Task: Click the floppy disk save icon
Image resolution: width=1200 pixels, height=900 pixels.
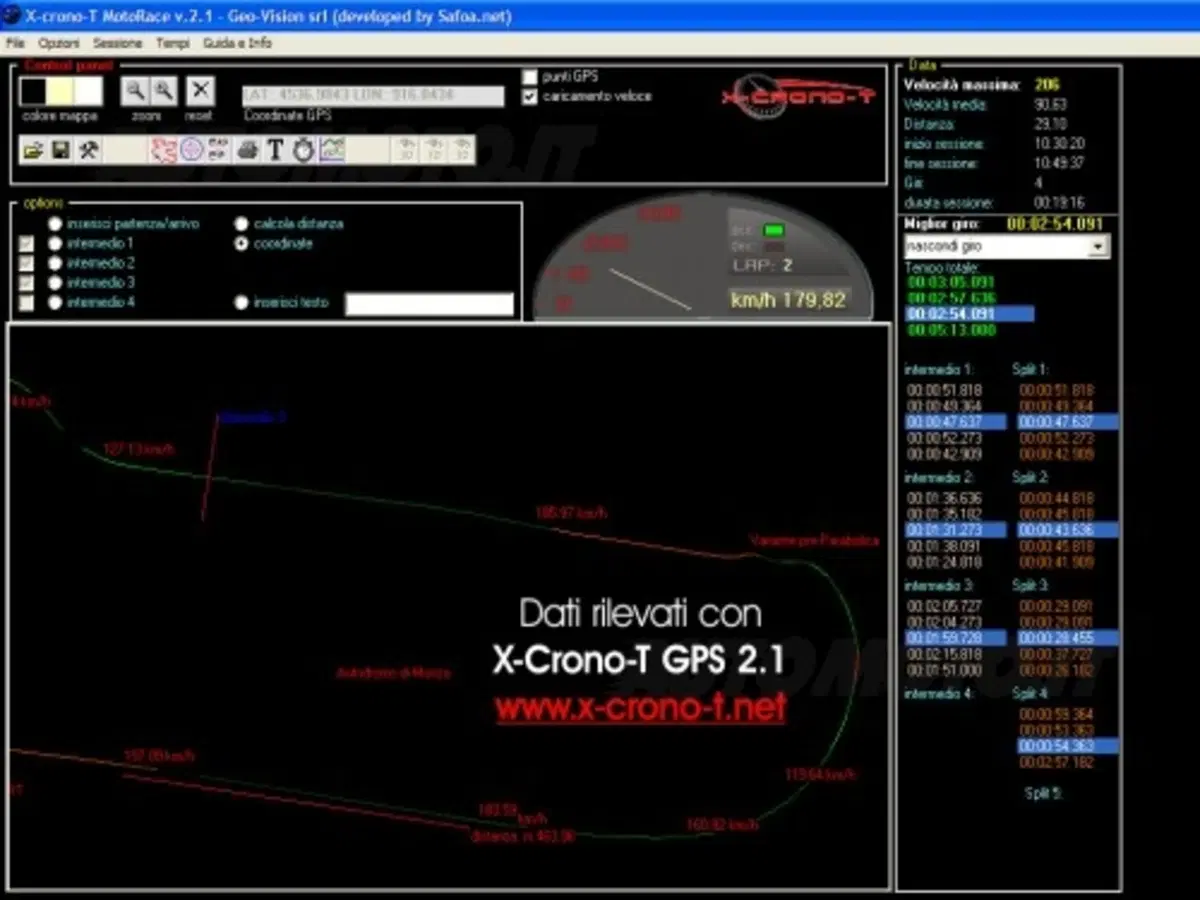Action: click(x=61, y=150)
